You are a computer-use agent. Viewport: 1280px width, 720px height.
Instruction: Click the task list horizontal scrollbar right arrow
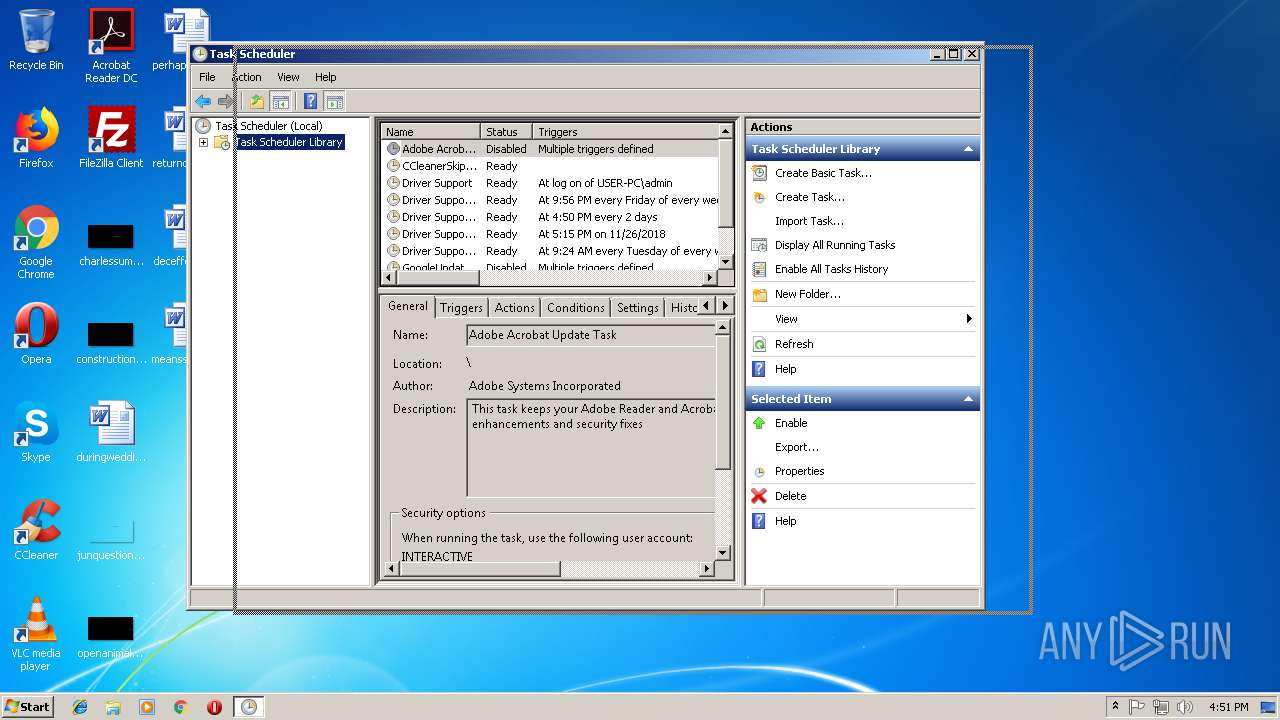tap(711, 278)
